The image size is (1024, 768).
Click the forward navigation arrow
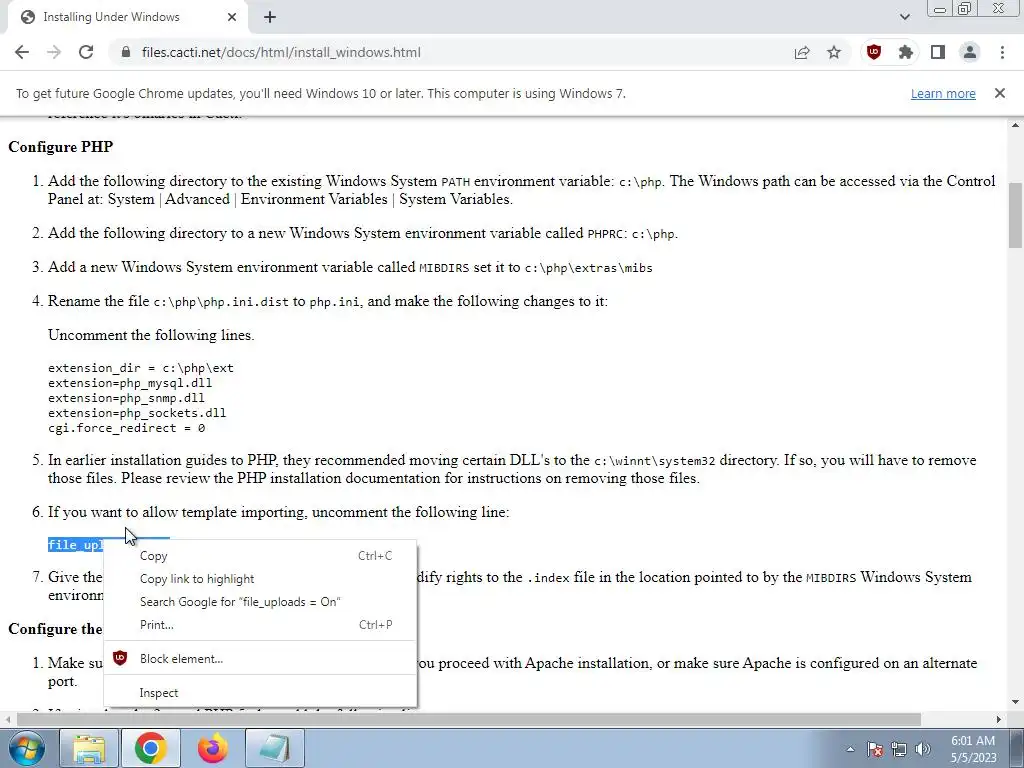pyautogui.click(x=54, y=52)
